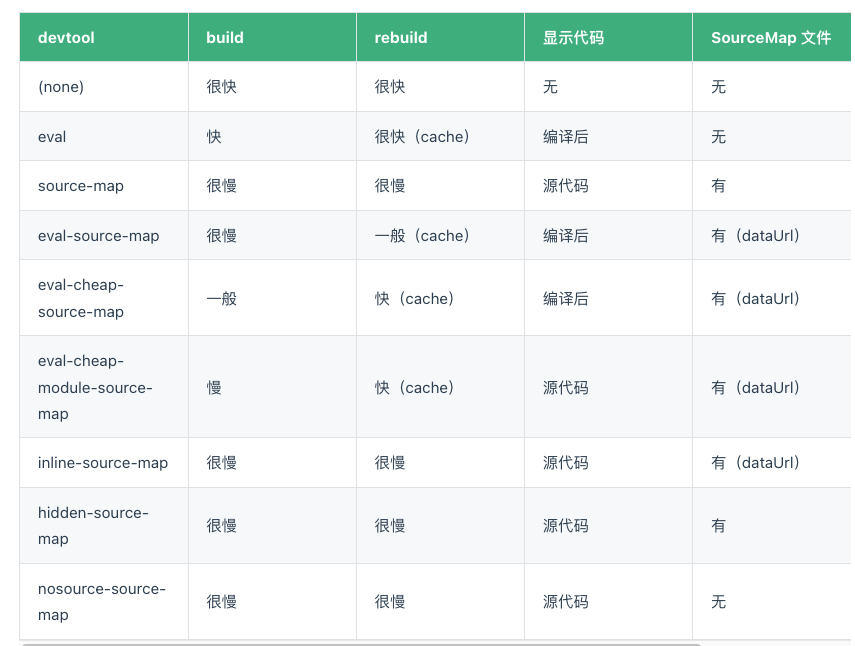Click the horizontal scrollbar below the table
This screenshot has width=855, height=646.
tap(361, 644)
